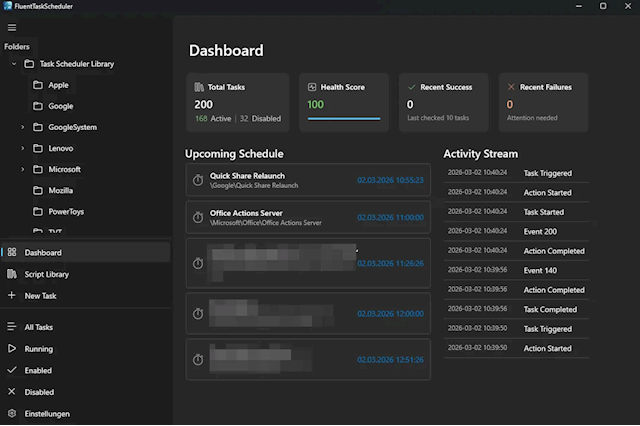Image resolution: width=640 pixels, height=426 pixels.
Task: Open Einstellungen via the gear icon
Action: pos(12,414)
